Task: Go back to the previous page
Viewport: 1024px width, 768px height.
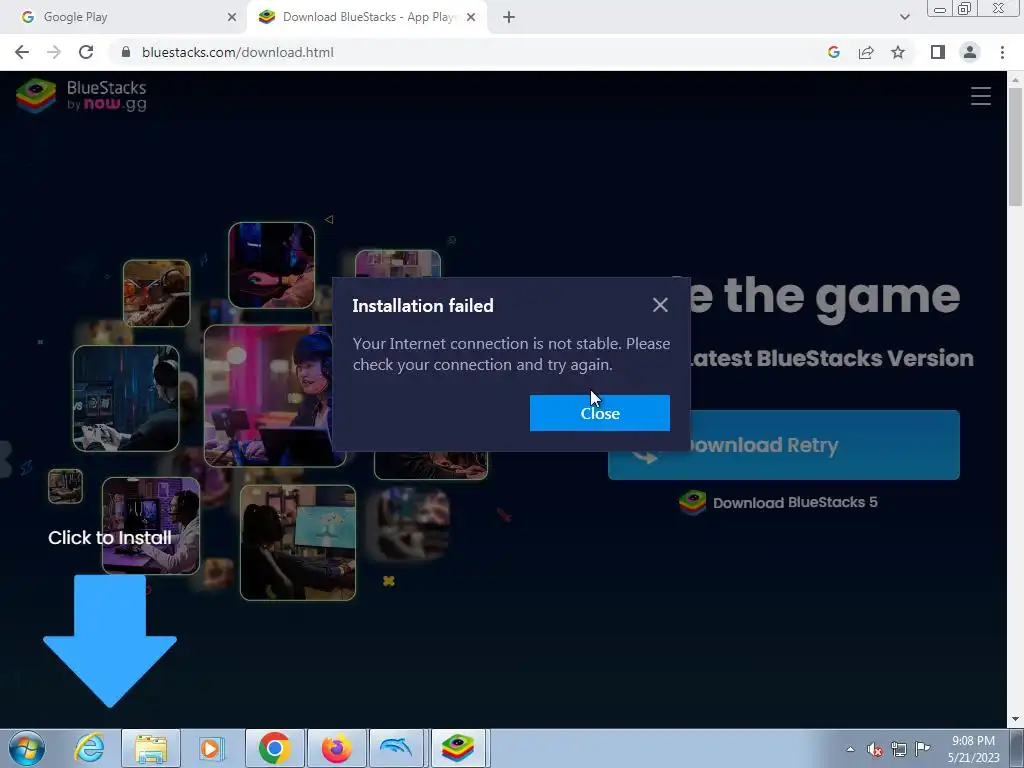Action: point(22,52)
